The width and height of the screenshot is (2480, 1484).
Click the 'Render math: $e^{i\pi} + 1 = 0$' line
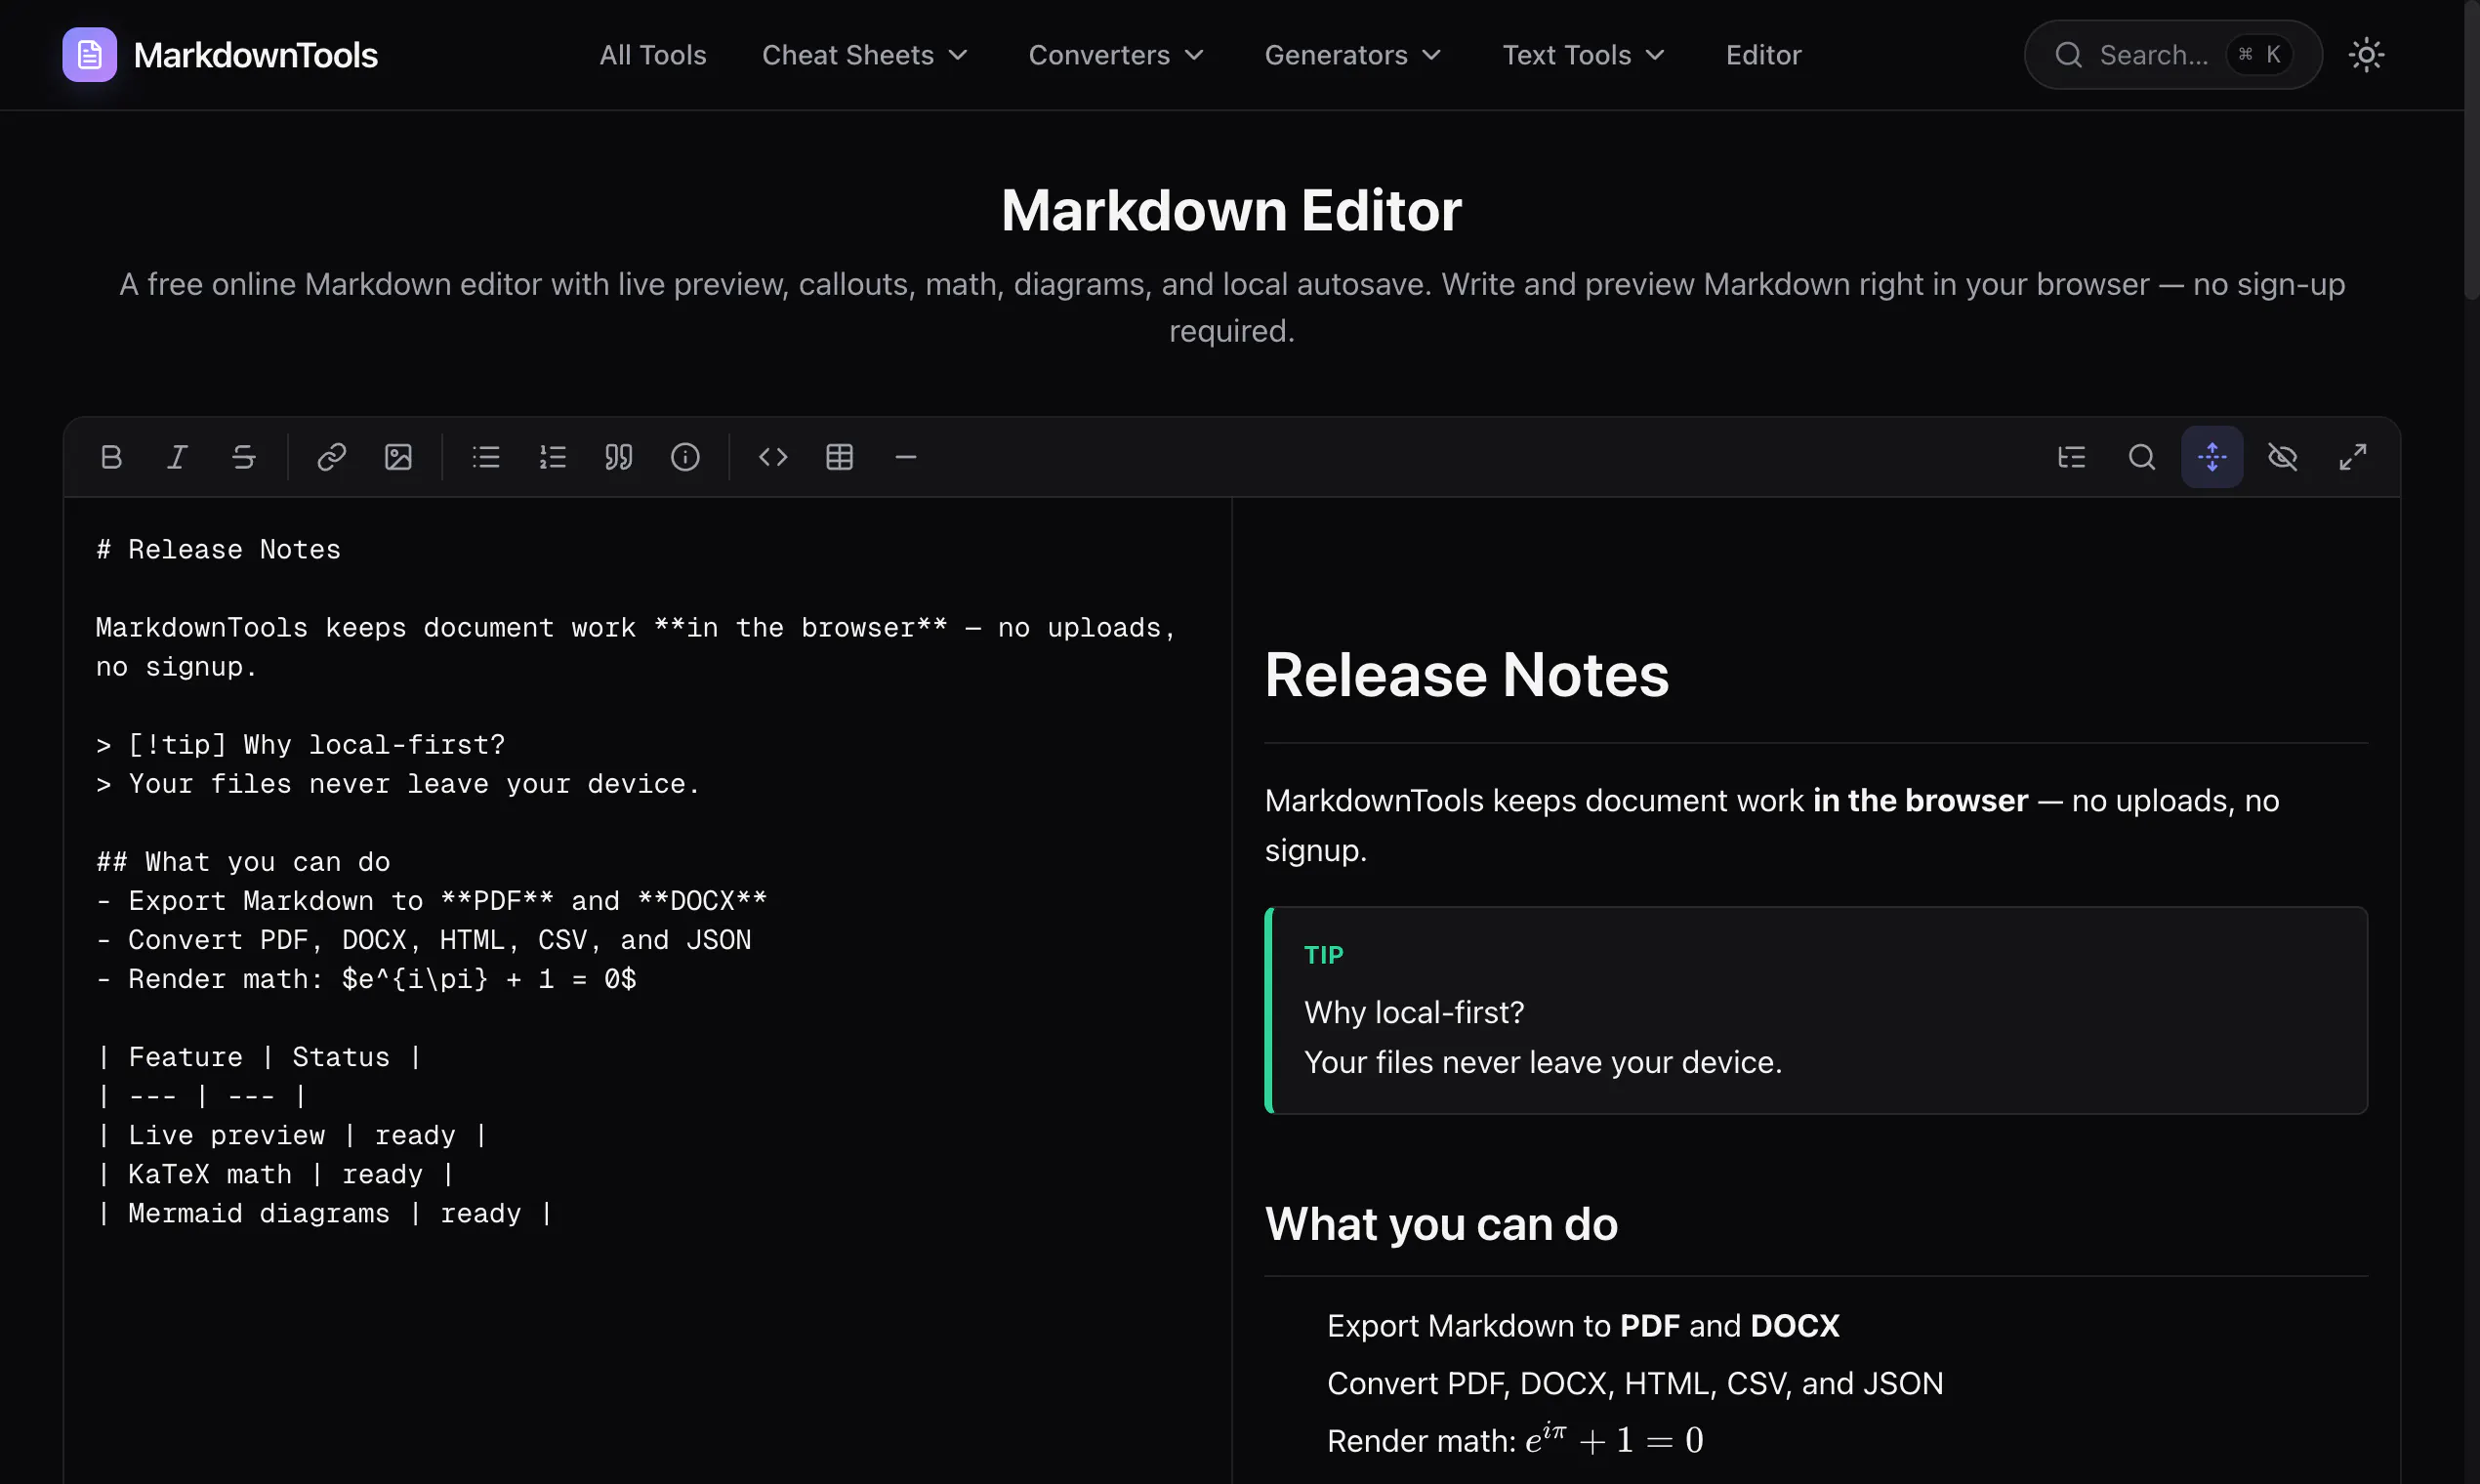pyautogui.click(x=366, y=979)
